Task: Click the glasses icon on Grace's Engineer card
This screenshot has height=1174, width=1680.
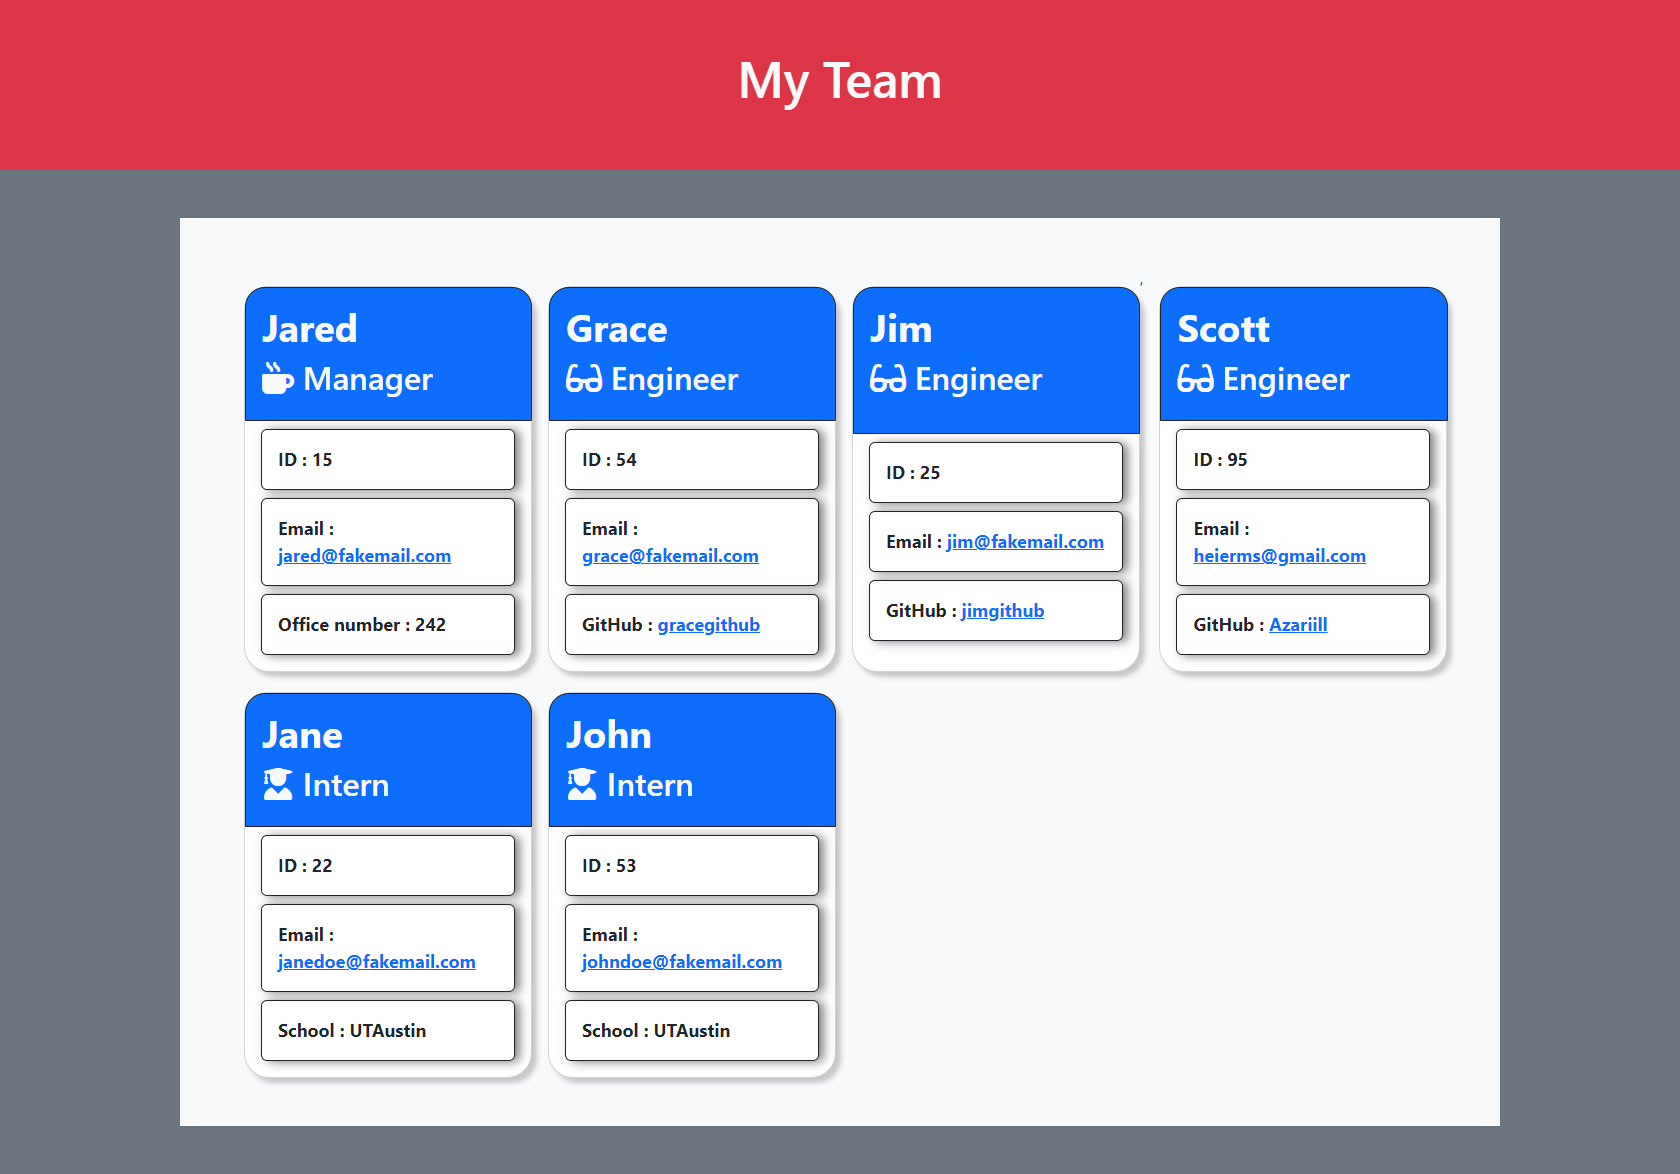Action: pyautogui.click(x=584, y=379)
